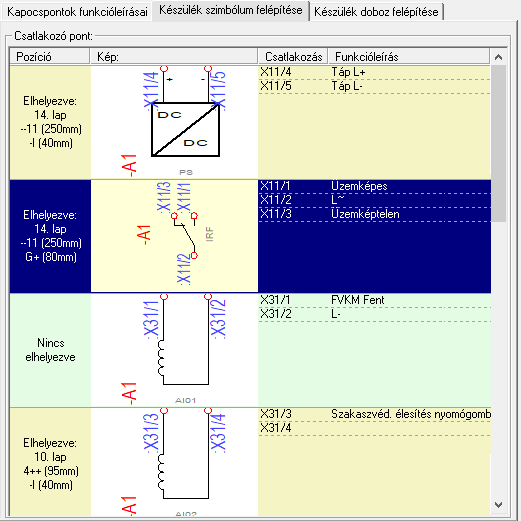
Task: Click the scrollbar up arrow
Action: pos(498,57)
